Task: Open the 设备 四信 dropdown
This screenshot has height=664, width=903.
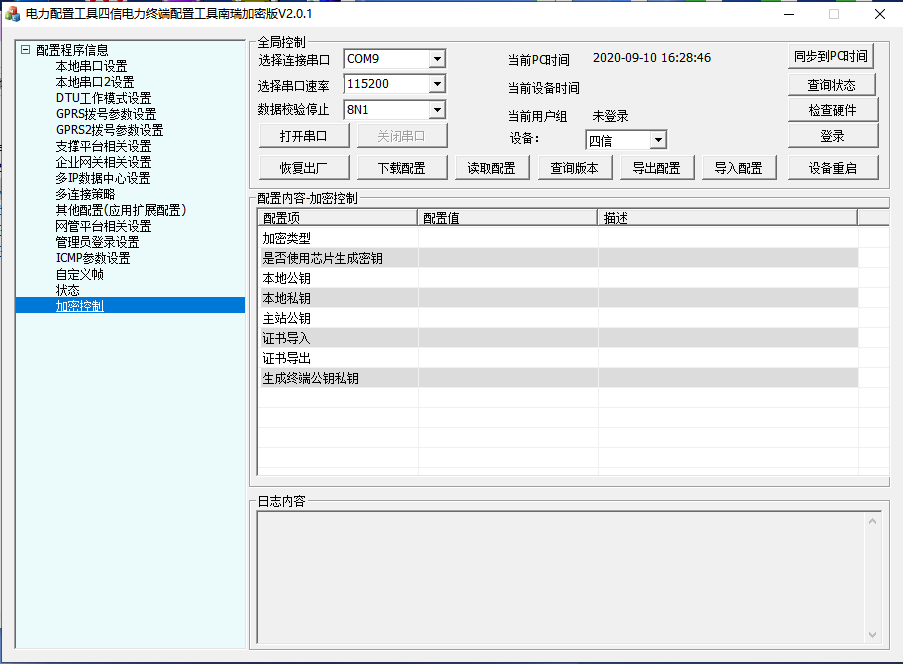Action: click(657, 140)
